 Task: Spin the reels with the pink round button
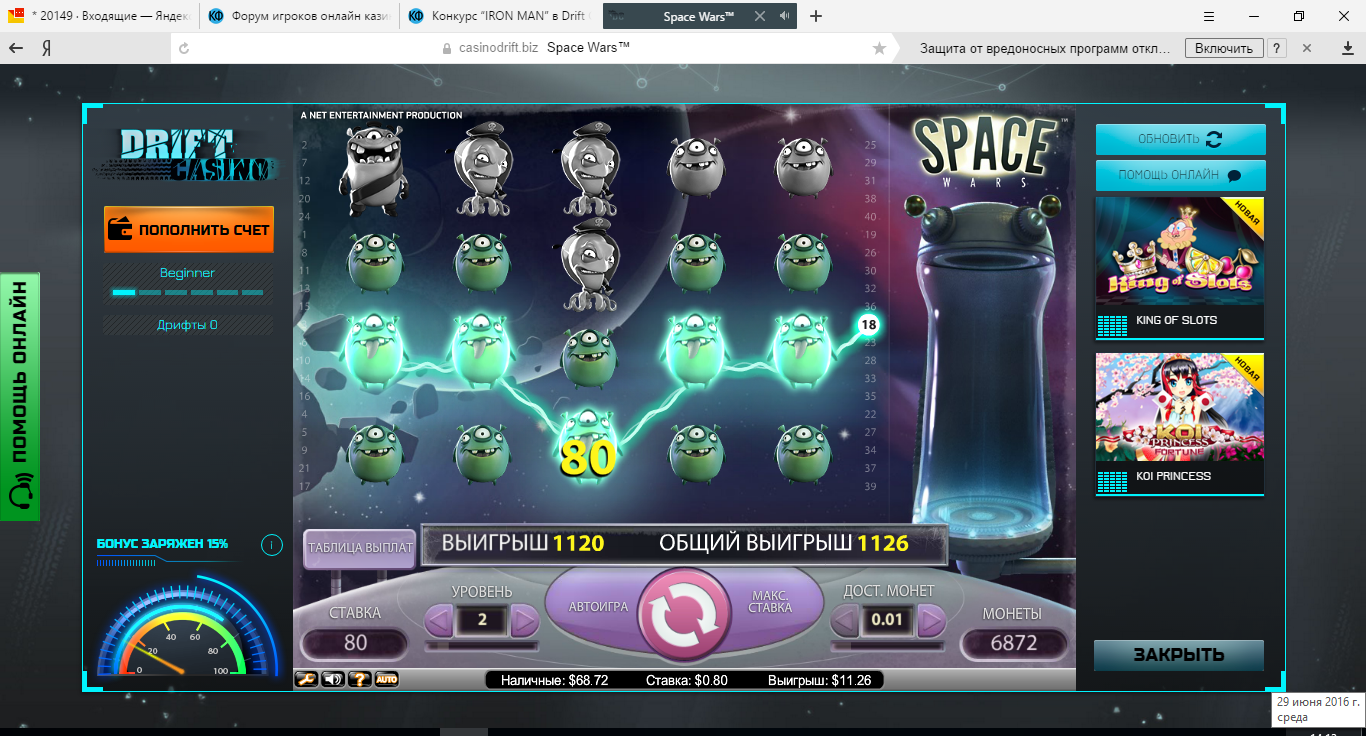[685, 614]
